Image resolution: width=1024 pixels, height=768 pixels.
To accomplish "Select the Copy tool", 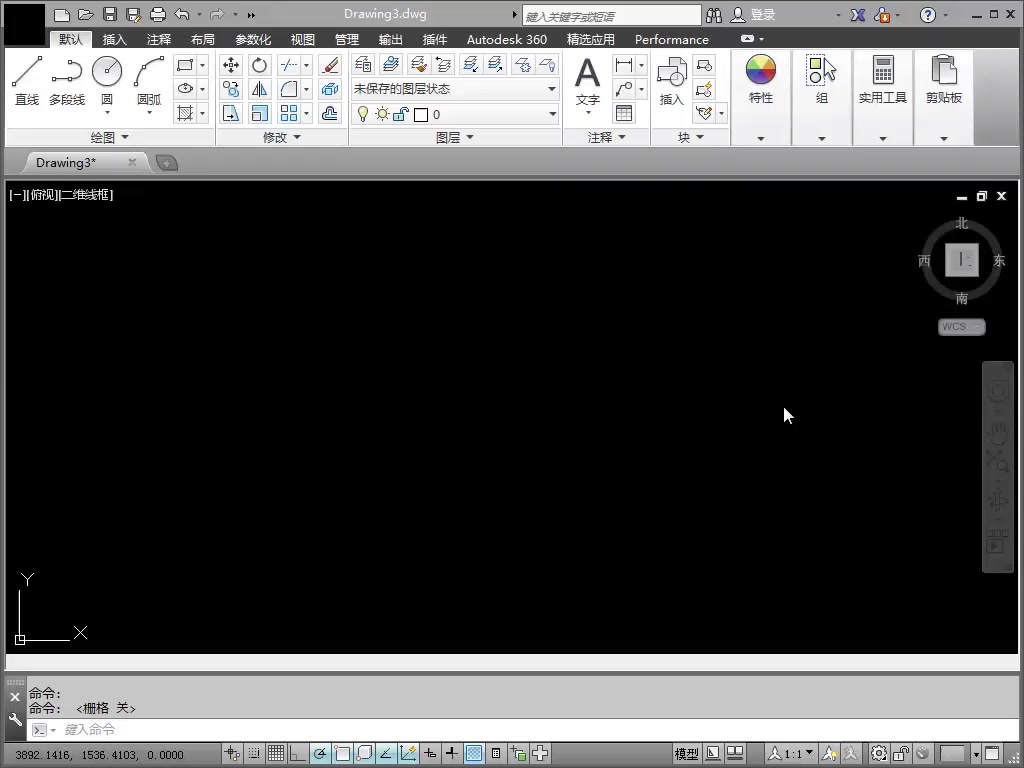I will (x=231, y=89).
